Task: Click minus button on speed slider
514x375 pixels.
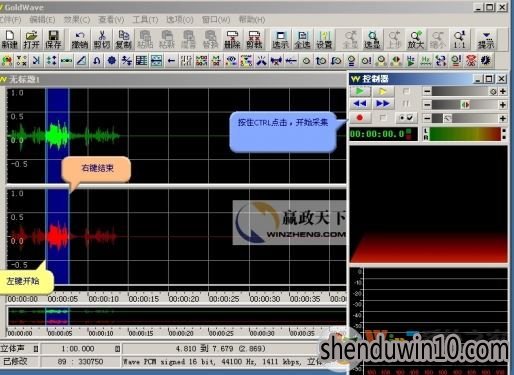Action: [427, 118]
